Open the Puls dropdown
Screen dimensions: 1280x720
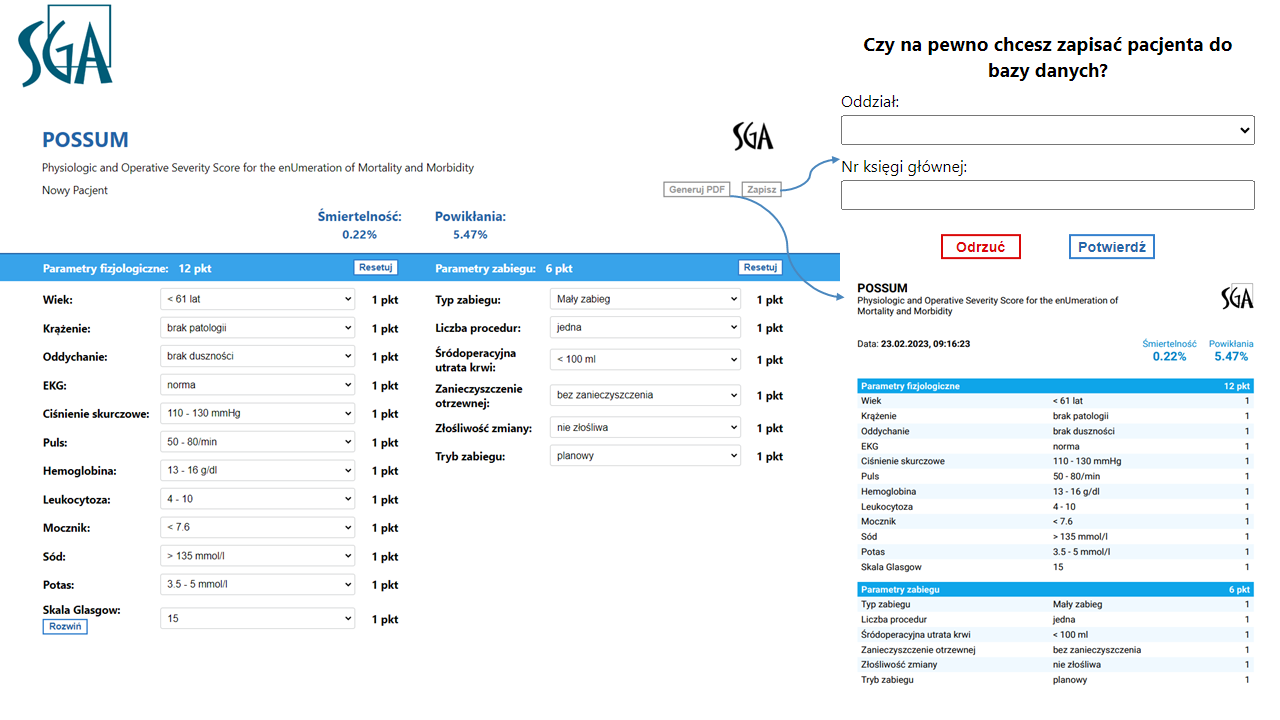258,442
